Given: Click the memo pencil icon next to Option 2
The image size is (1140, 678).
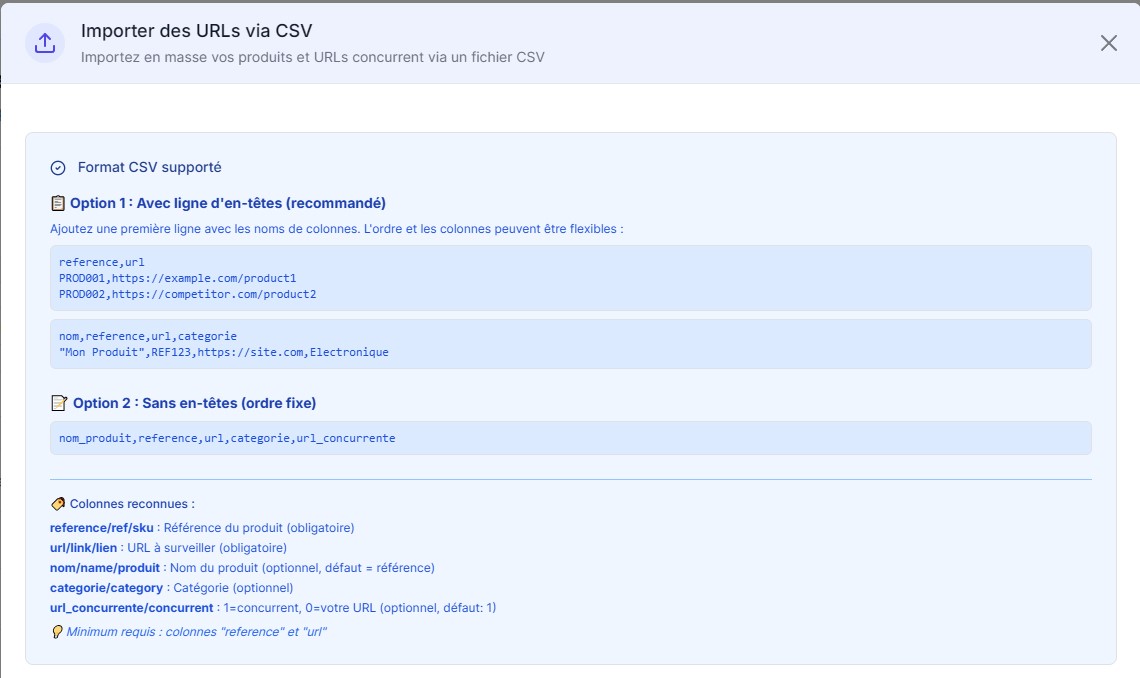Looking at the screenshot, I should click(x=59, y=403).
